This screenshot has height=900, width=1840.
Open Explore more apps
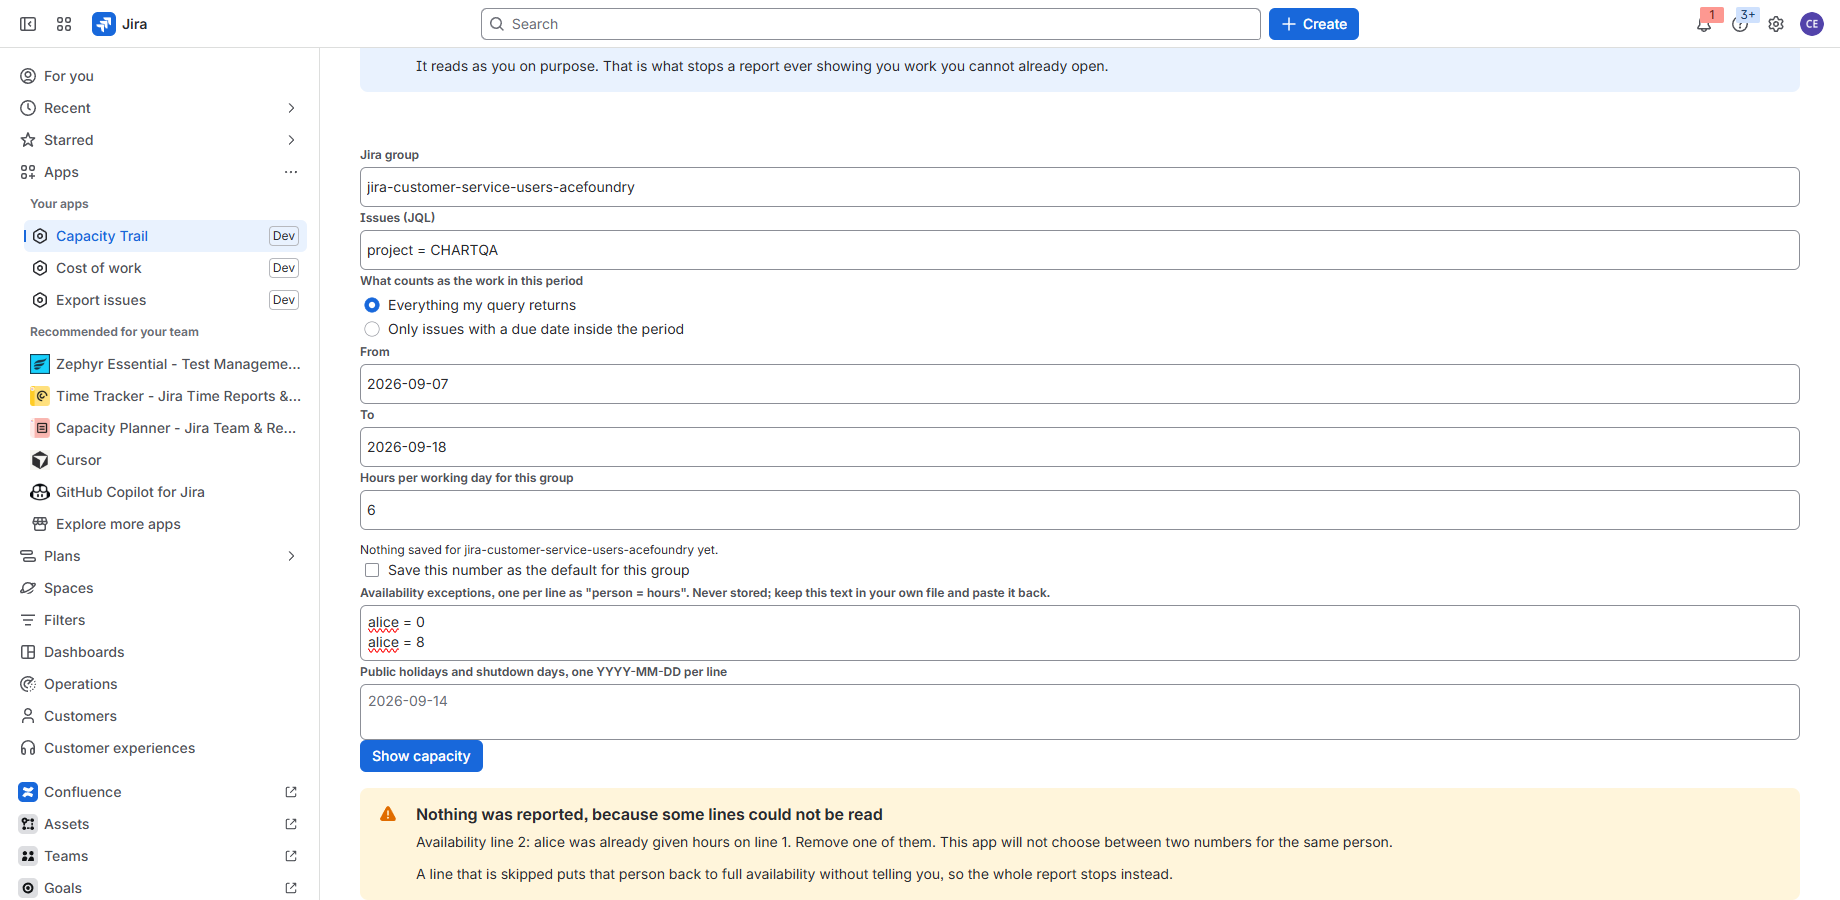pyautogui.click(x=165, y=524)
